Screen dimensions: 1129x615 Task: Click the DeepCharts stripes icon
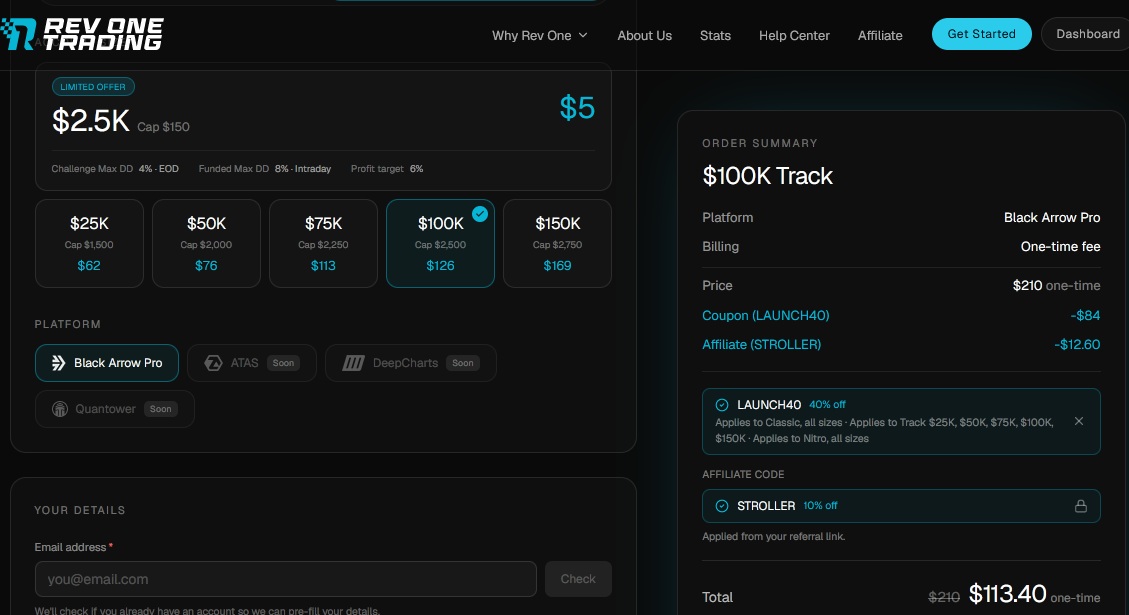[353, 363]
